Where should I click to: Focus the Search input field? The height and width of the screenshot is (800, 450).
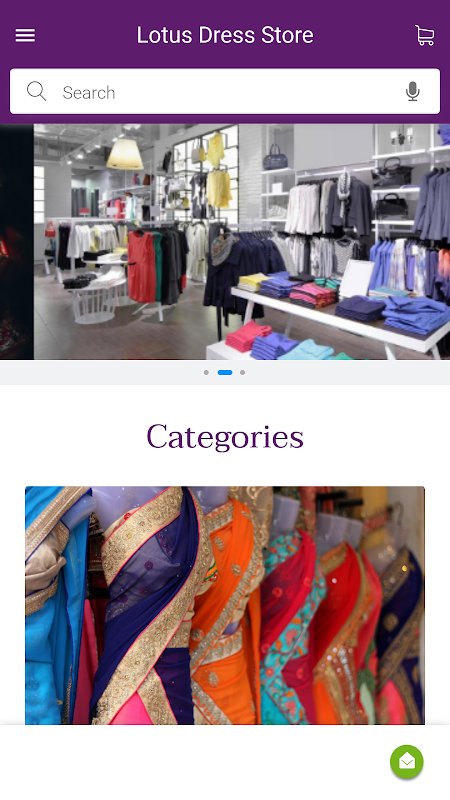[225, 92]
